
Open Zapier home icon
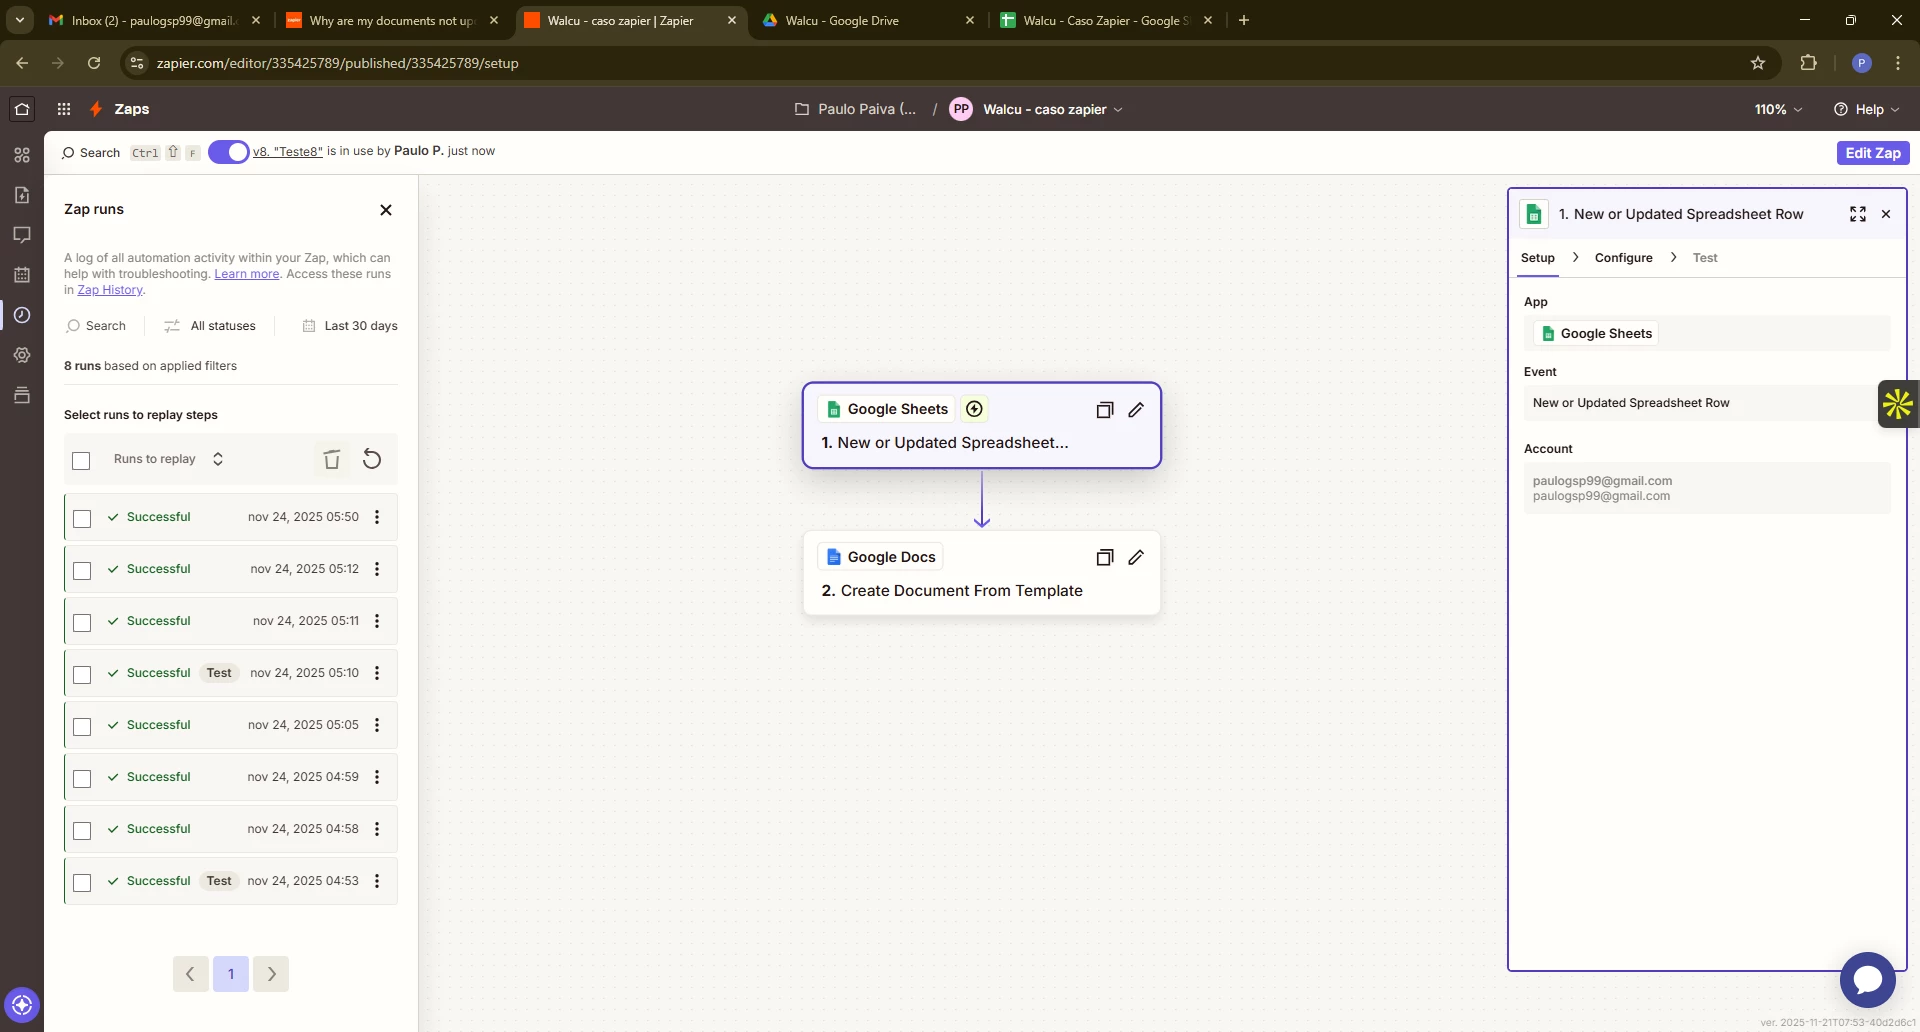click(22, 109)
